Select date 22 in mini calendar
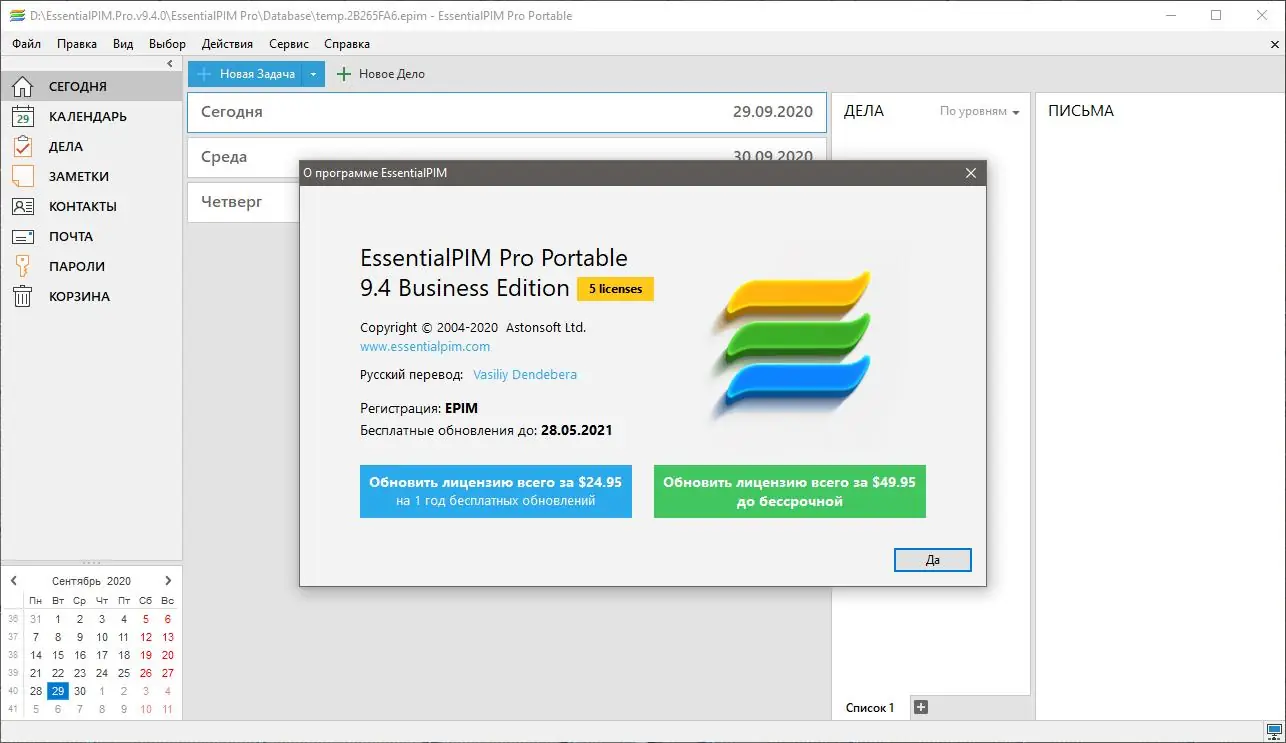The height and width of the screenshot is (743, 1286). 58,673
